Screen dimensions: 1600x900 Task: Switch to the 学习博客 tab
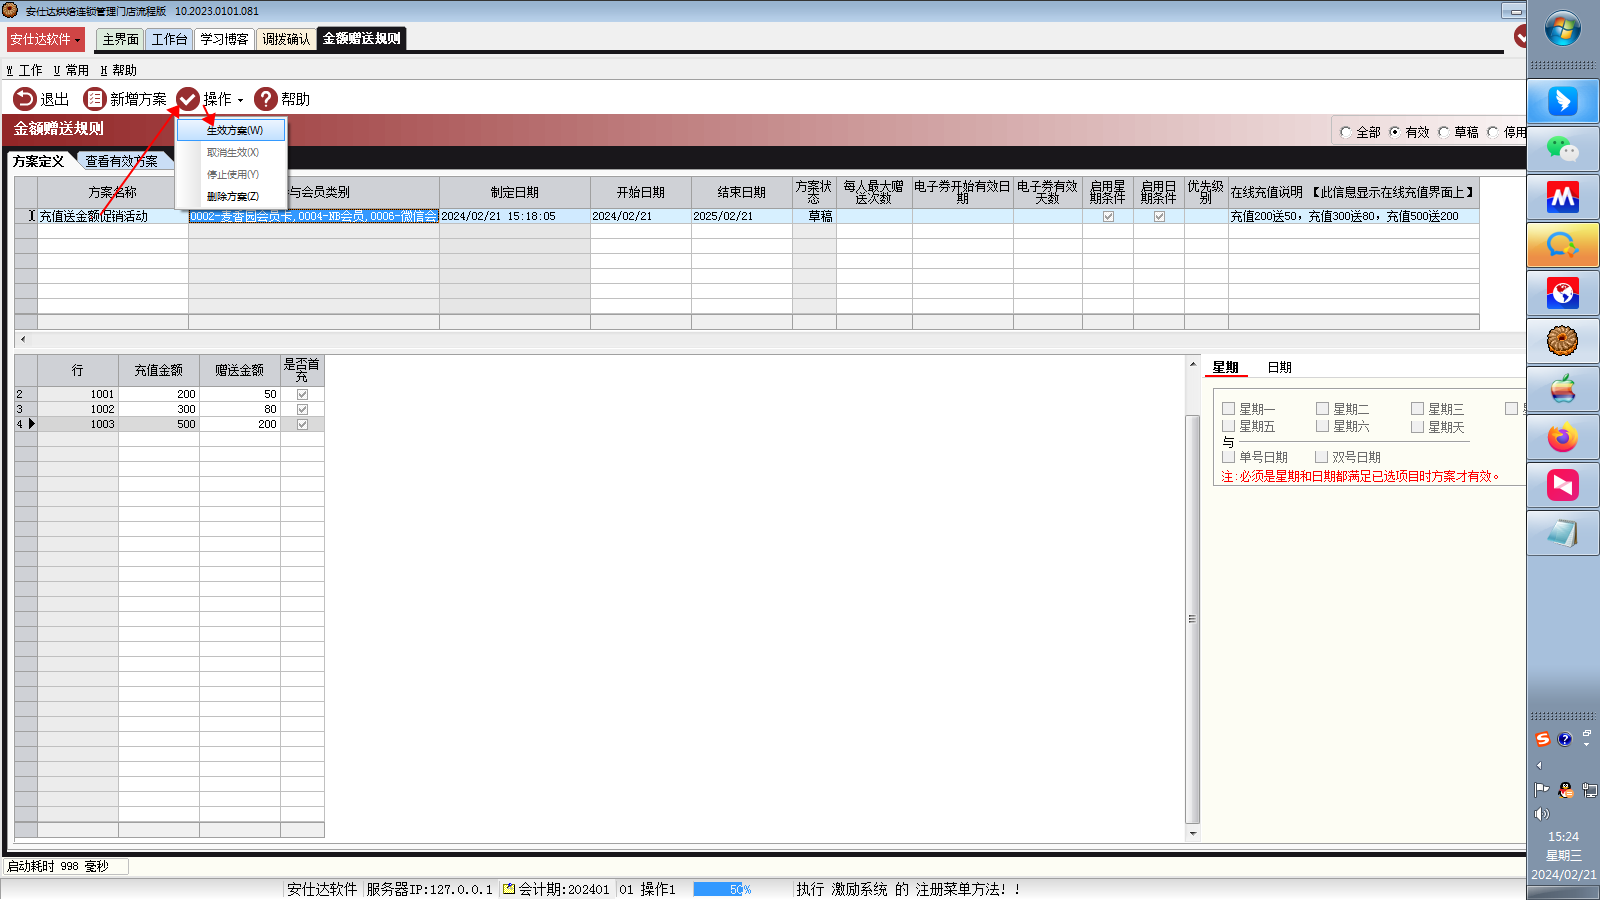click(x=224, y=39)
